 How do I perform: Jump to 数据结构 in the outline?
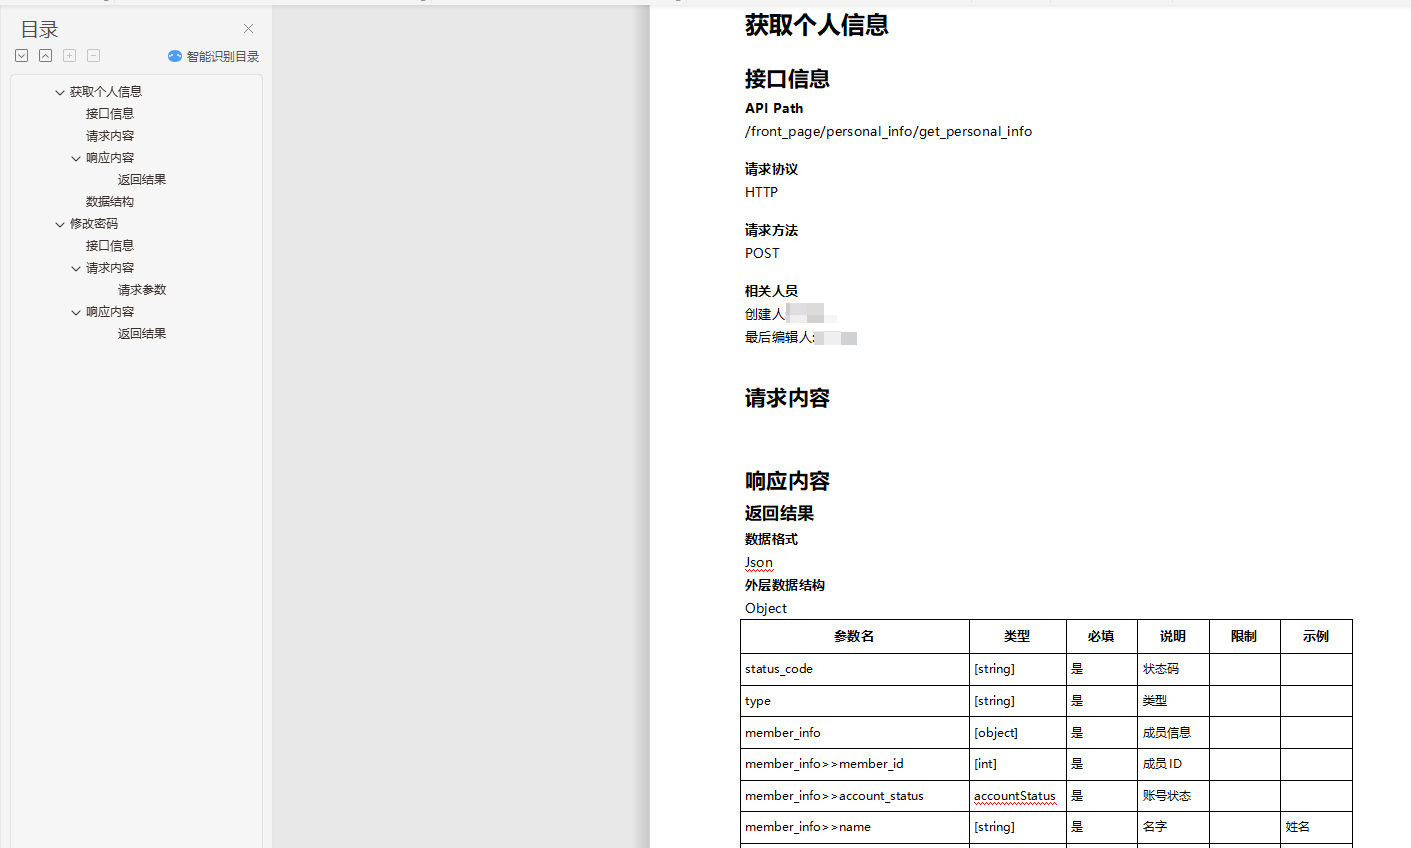110,202
